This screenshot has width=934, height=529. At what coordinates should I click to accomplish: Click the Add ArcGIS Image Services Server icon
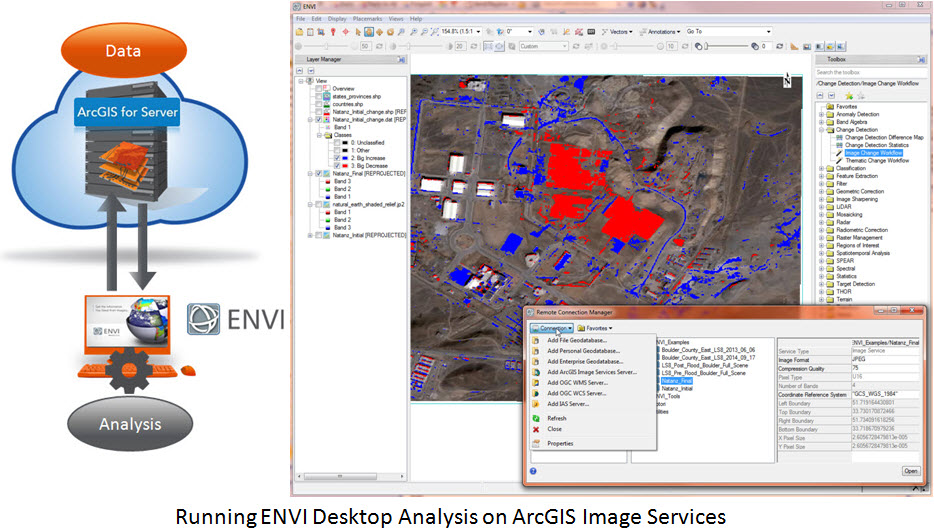[x=537, y=371]
